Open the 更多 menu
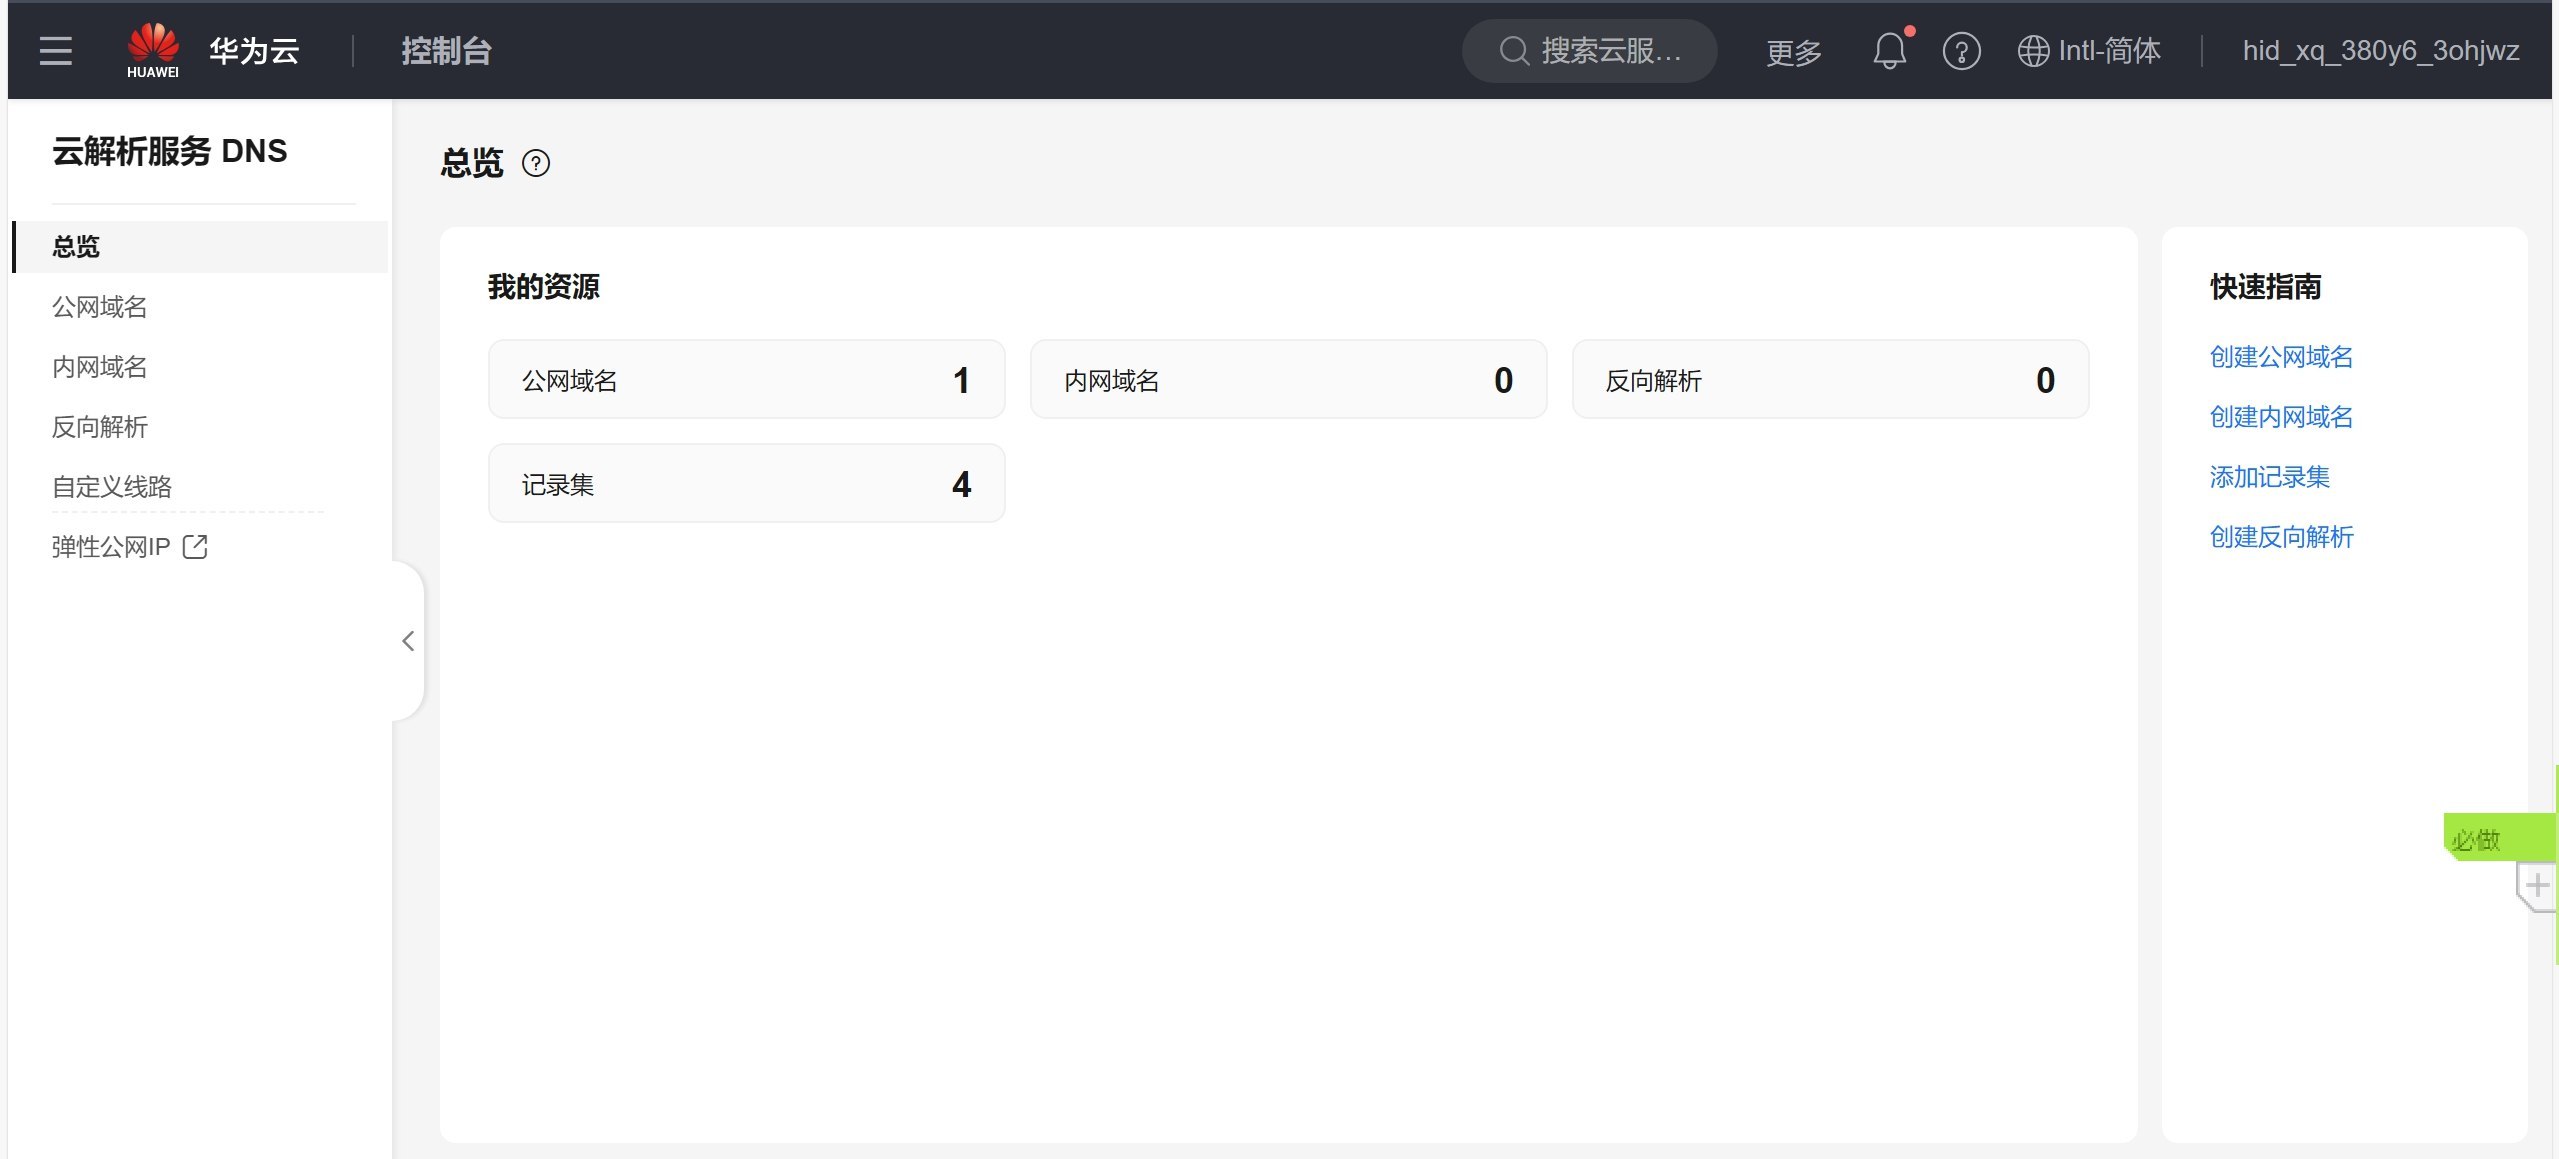2559x1159 pixels. click(x=1794, y=52)
